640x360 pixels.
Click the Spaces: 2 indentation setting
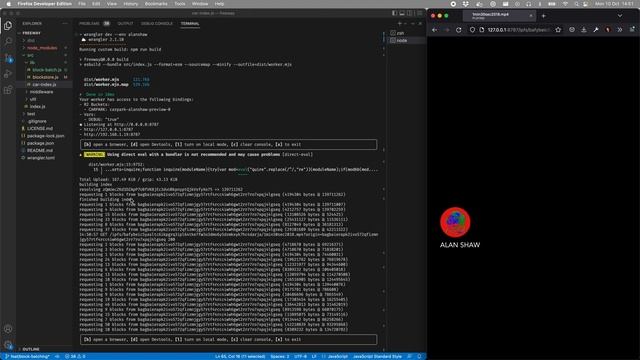280,356
